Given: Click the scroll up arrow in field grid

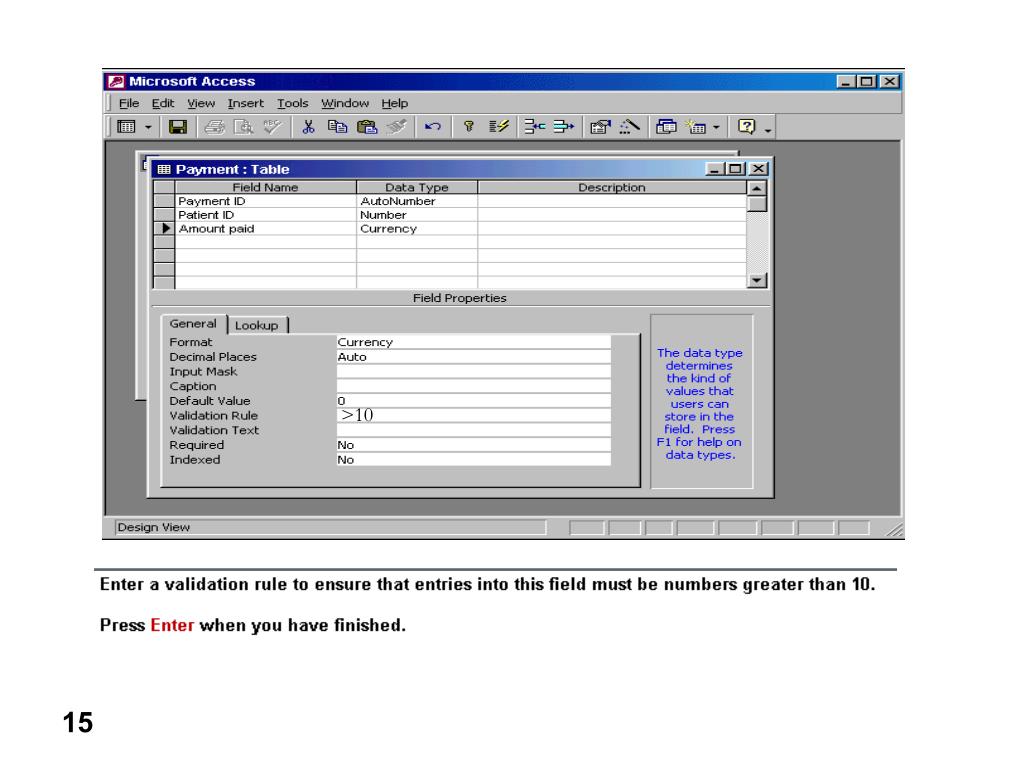Looking at the screenshot, I should (757, 188).
